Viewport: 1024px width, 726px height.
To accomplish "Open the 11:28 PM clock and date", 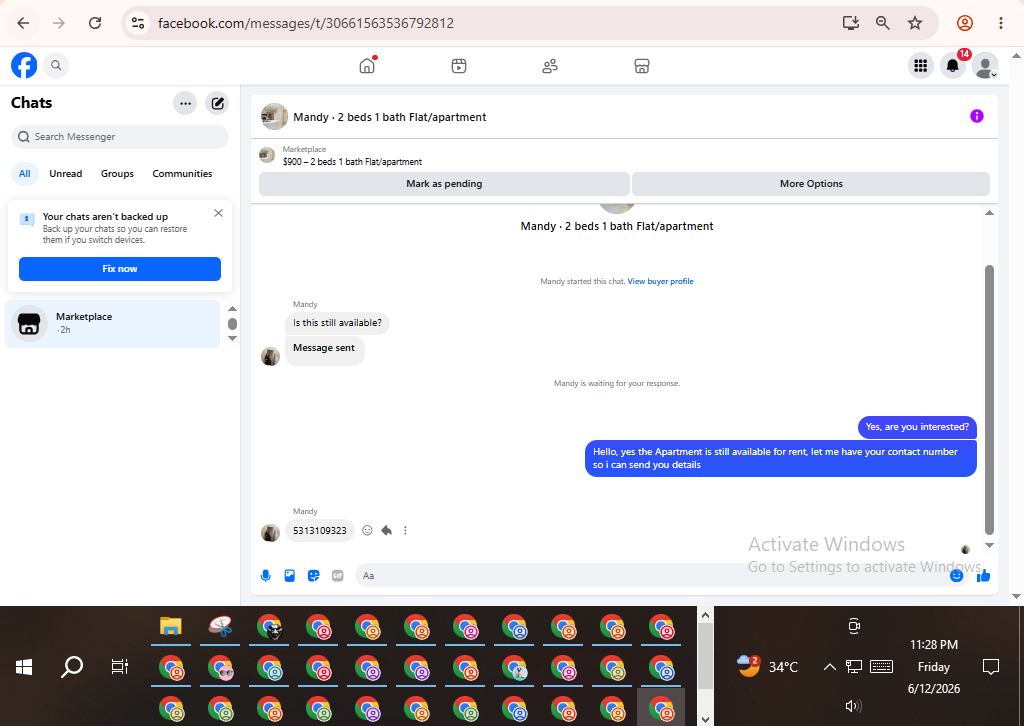I will [x=934, y=667].
